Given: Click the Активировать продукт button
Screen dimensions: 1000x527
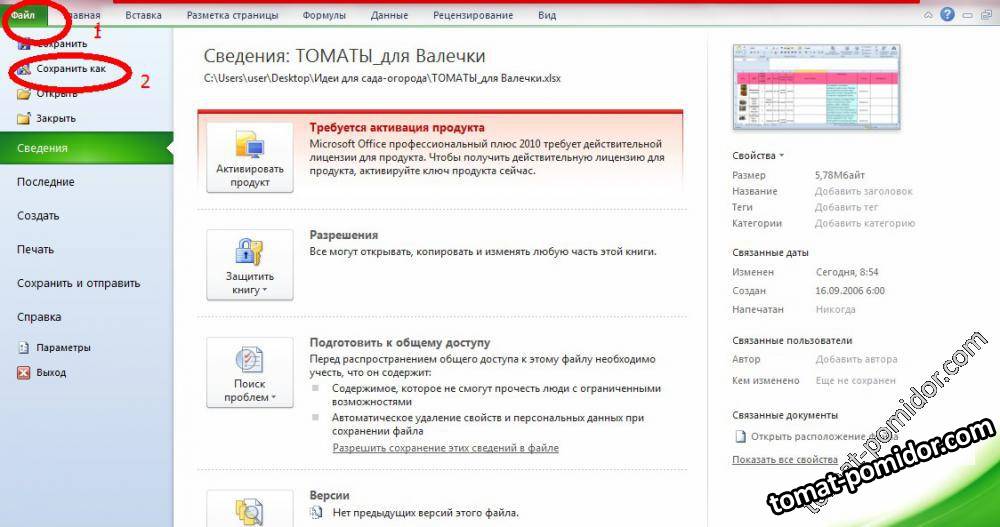Looking at the screenshot, I should (x=249, y=158).
